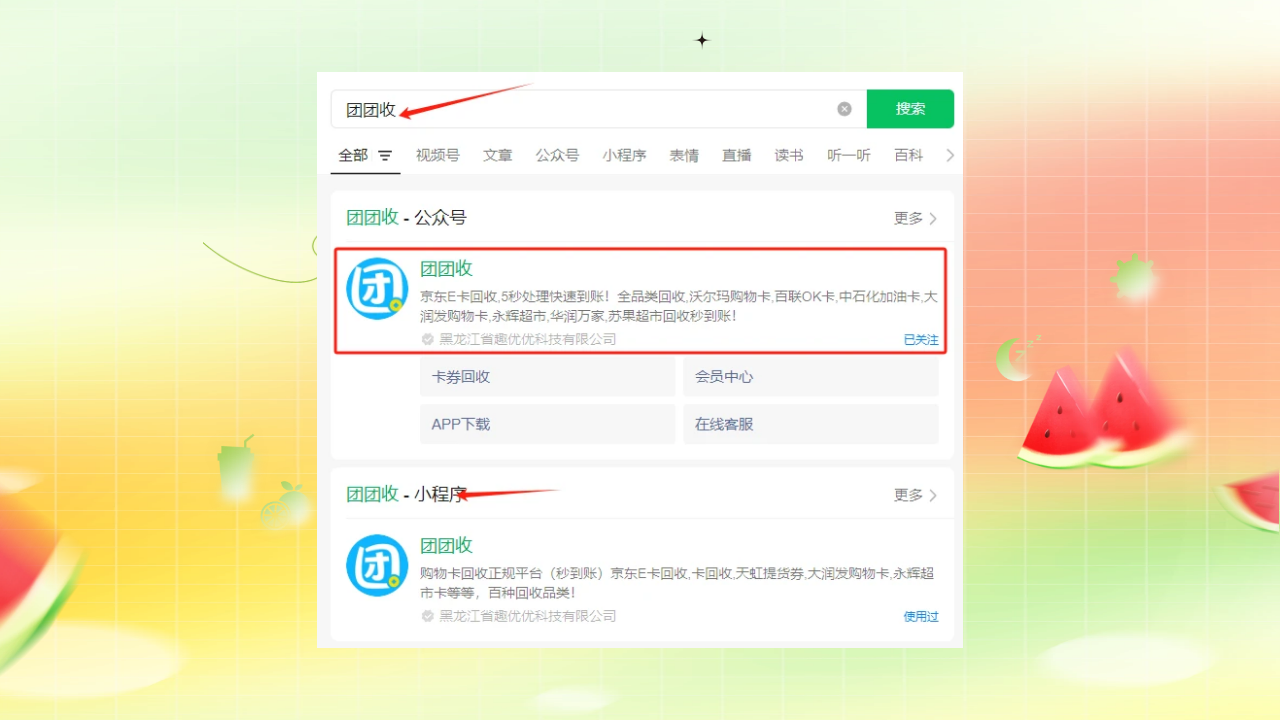Open the filter icon beside 全部
The width and height of the screenshot is (1280, 720).
[x=385, y=156]
